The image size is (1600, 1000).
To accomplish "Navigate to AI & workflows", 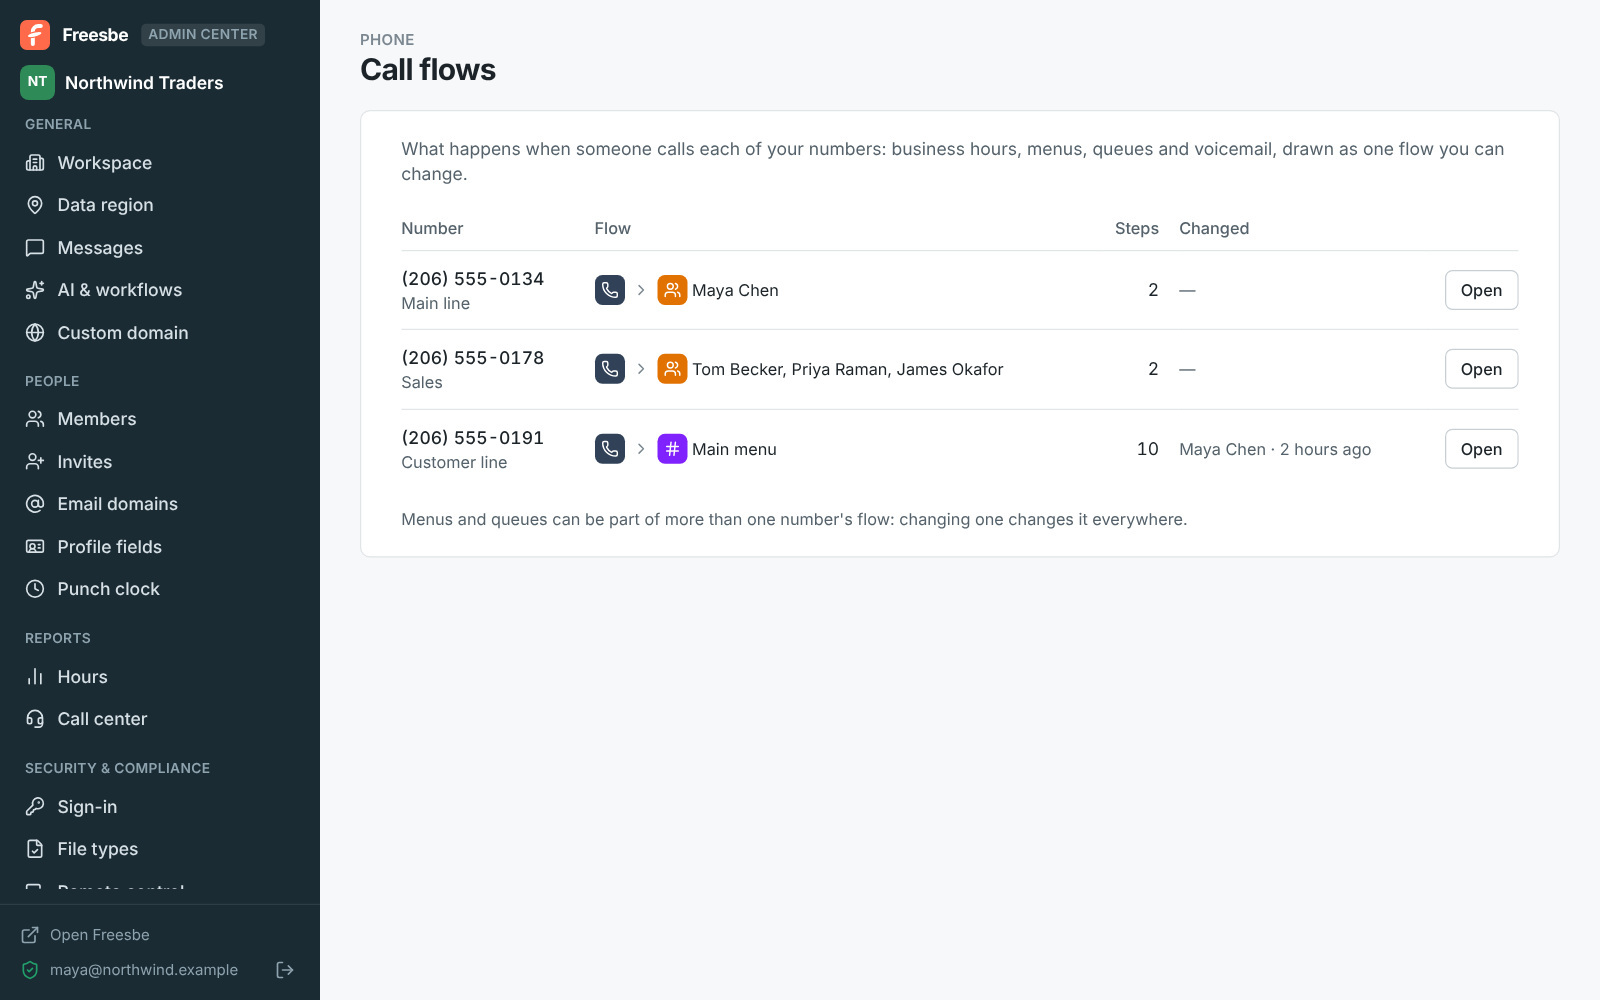I will pos(160,290).
